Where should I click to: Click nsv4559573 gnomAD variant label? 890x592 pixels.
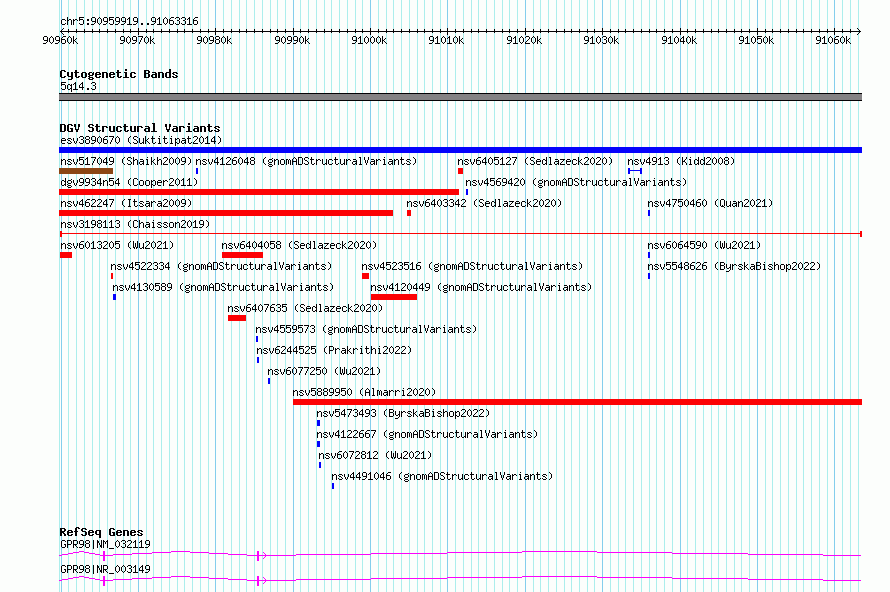tap(366, 329)
